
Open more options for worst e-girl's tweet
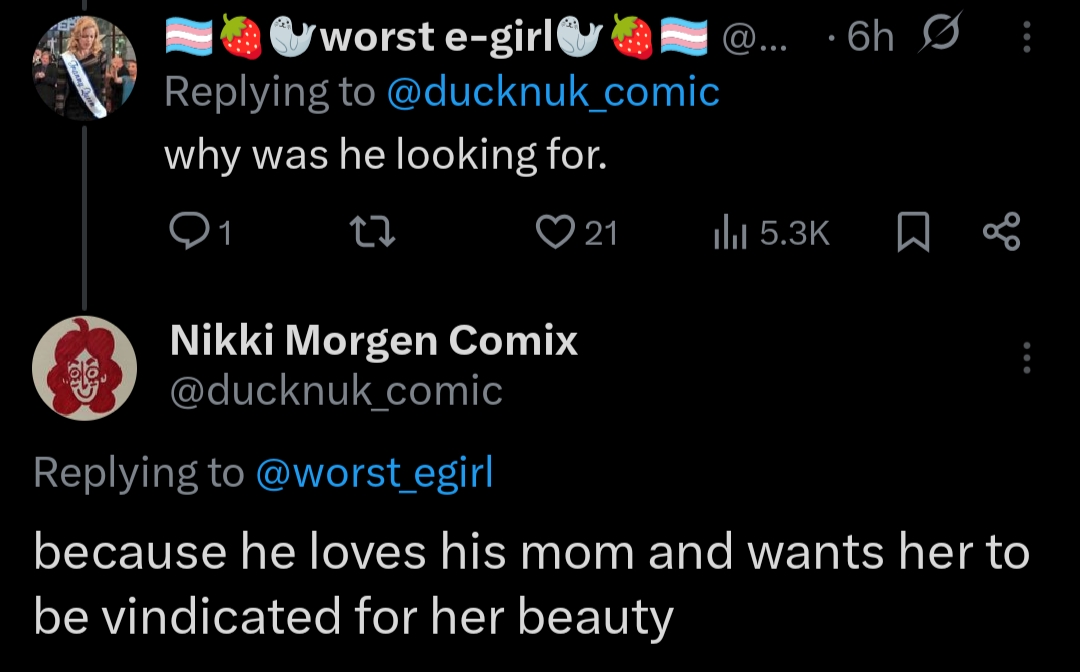[x=1027, y=37]
